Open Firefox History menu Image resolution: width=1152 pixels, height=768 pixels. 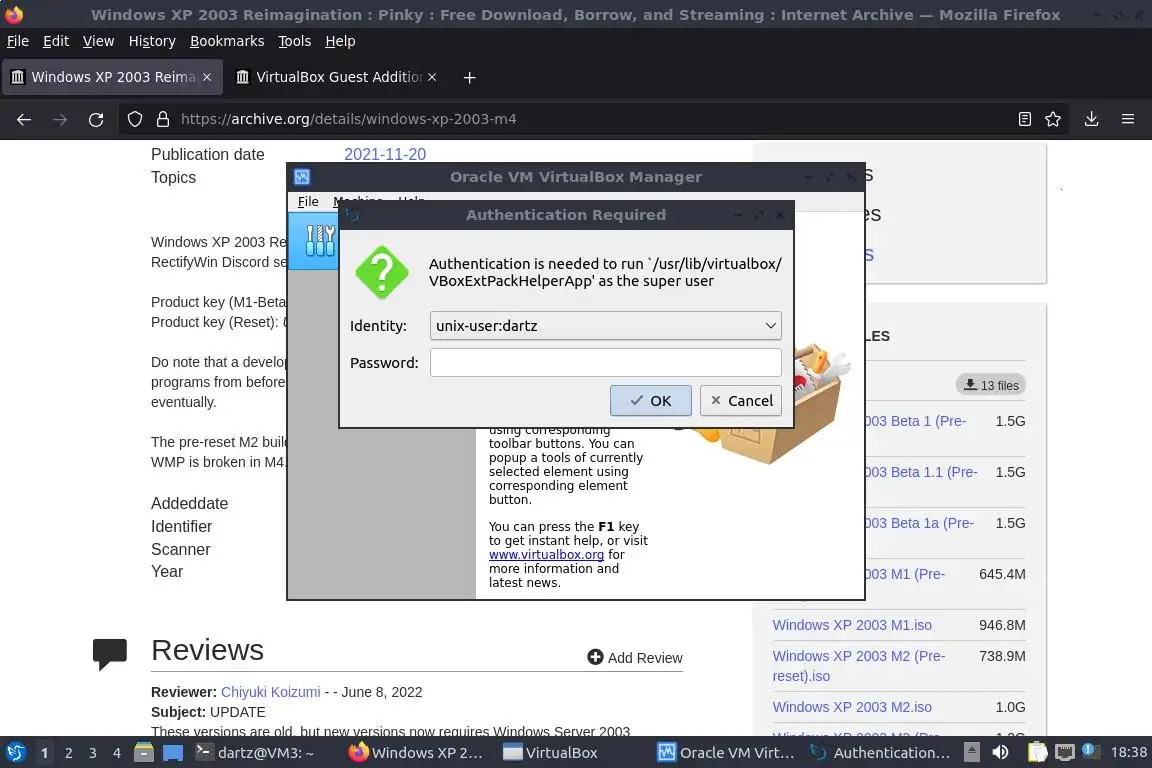[x=152, y=41]
